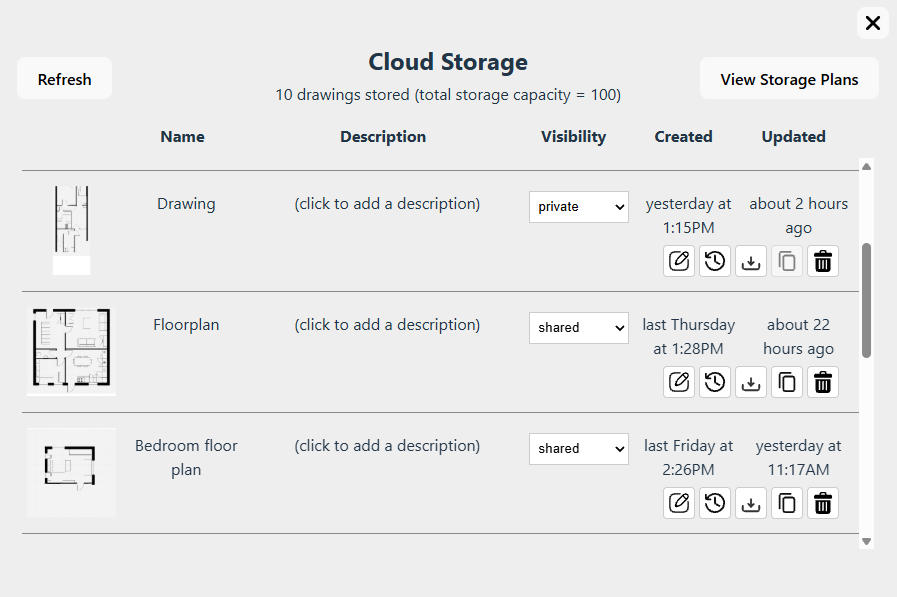Viewport: 897px width, 597px height.
Task: Download the Floorplan drawing
Action: click(751, 382)
